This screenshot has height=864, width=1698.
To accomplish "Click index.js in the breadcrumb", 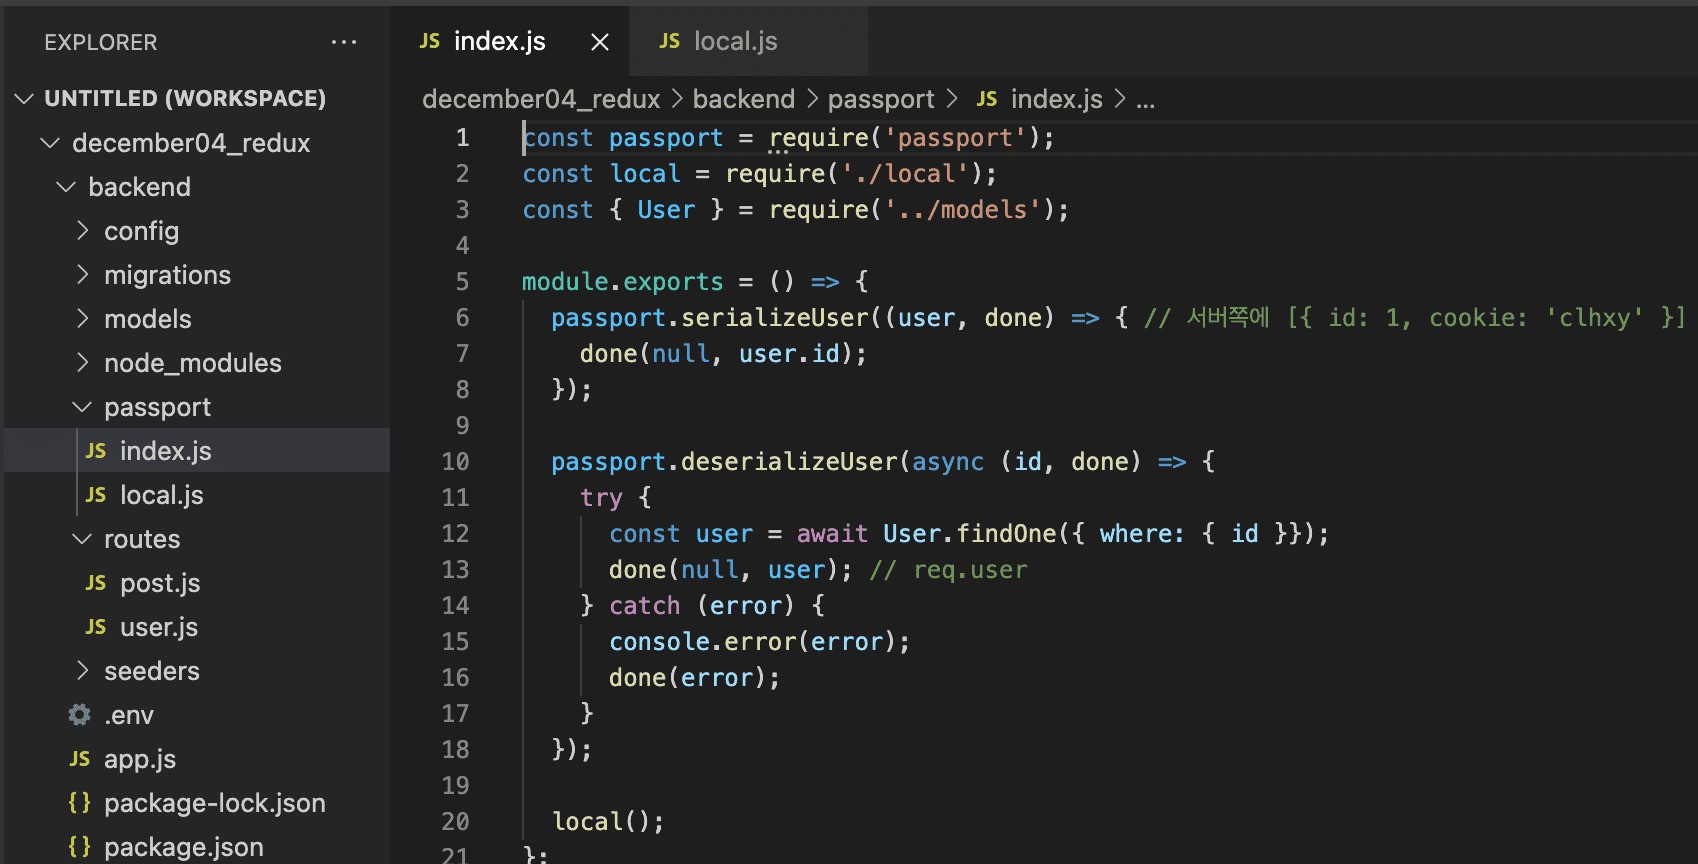I will 1057,99.
